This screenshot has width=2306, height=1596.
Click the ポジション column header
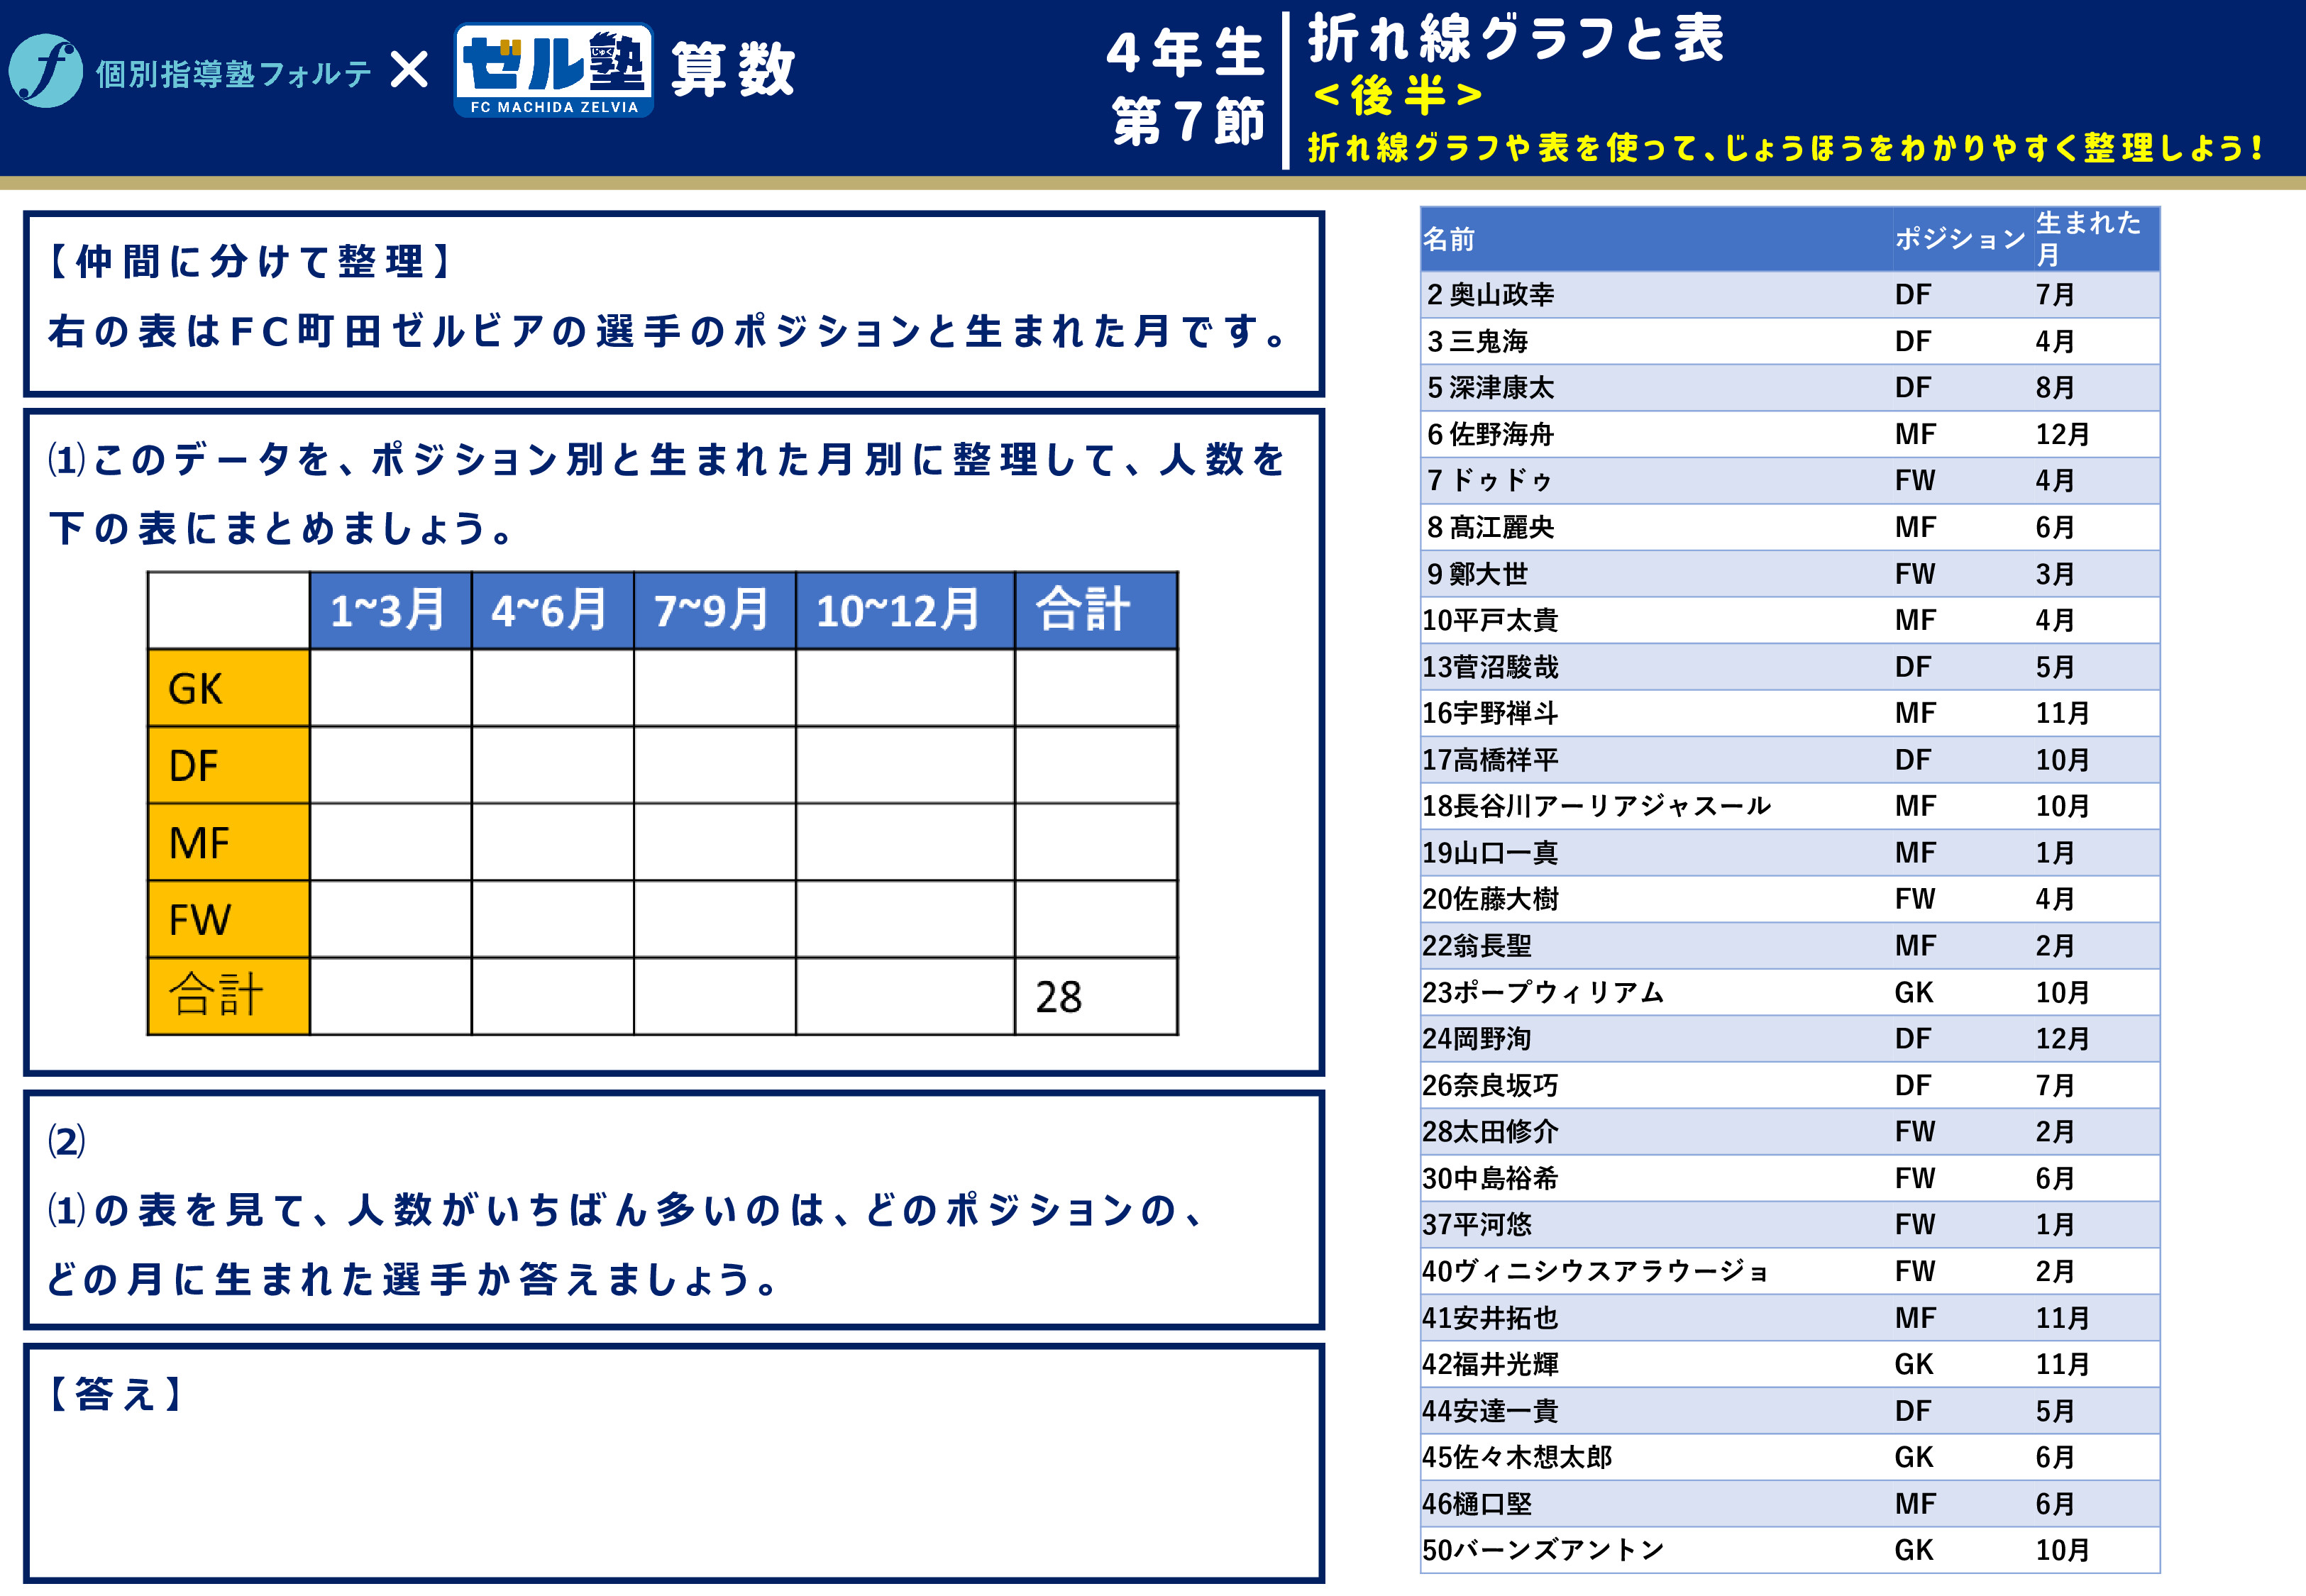click(x=1960, y=239)
